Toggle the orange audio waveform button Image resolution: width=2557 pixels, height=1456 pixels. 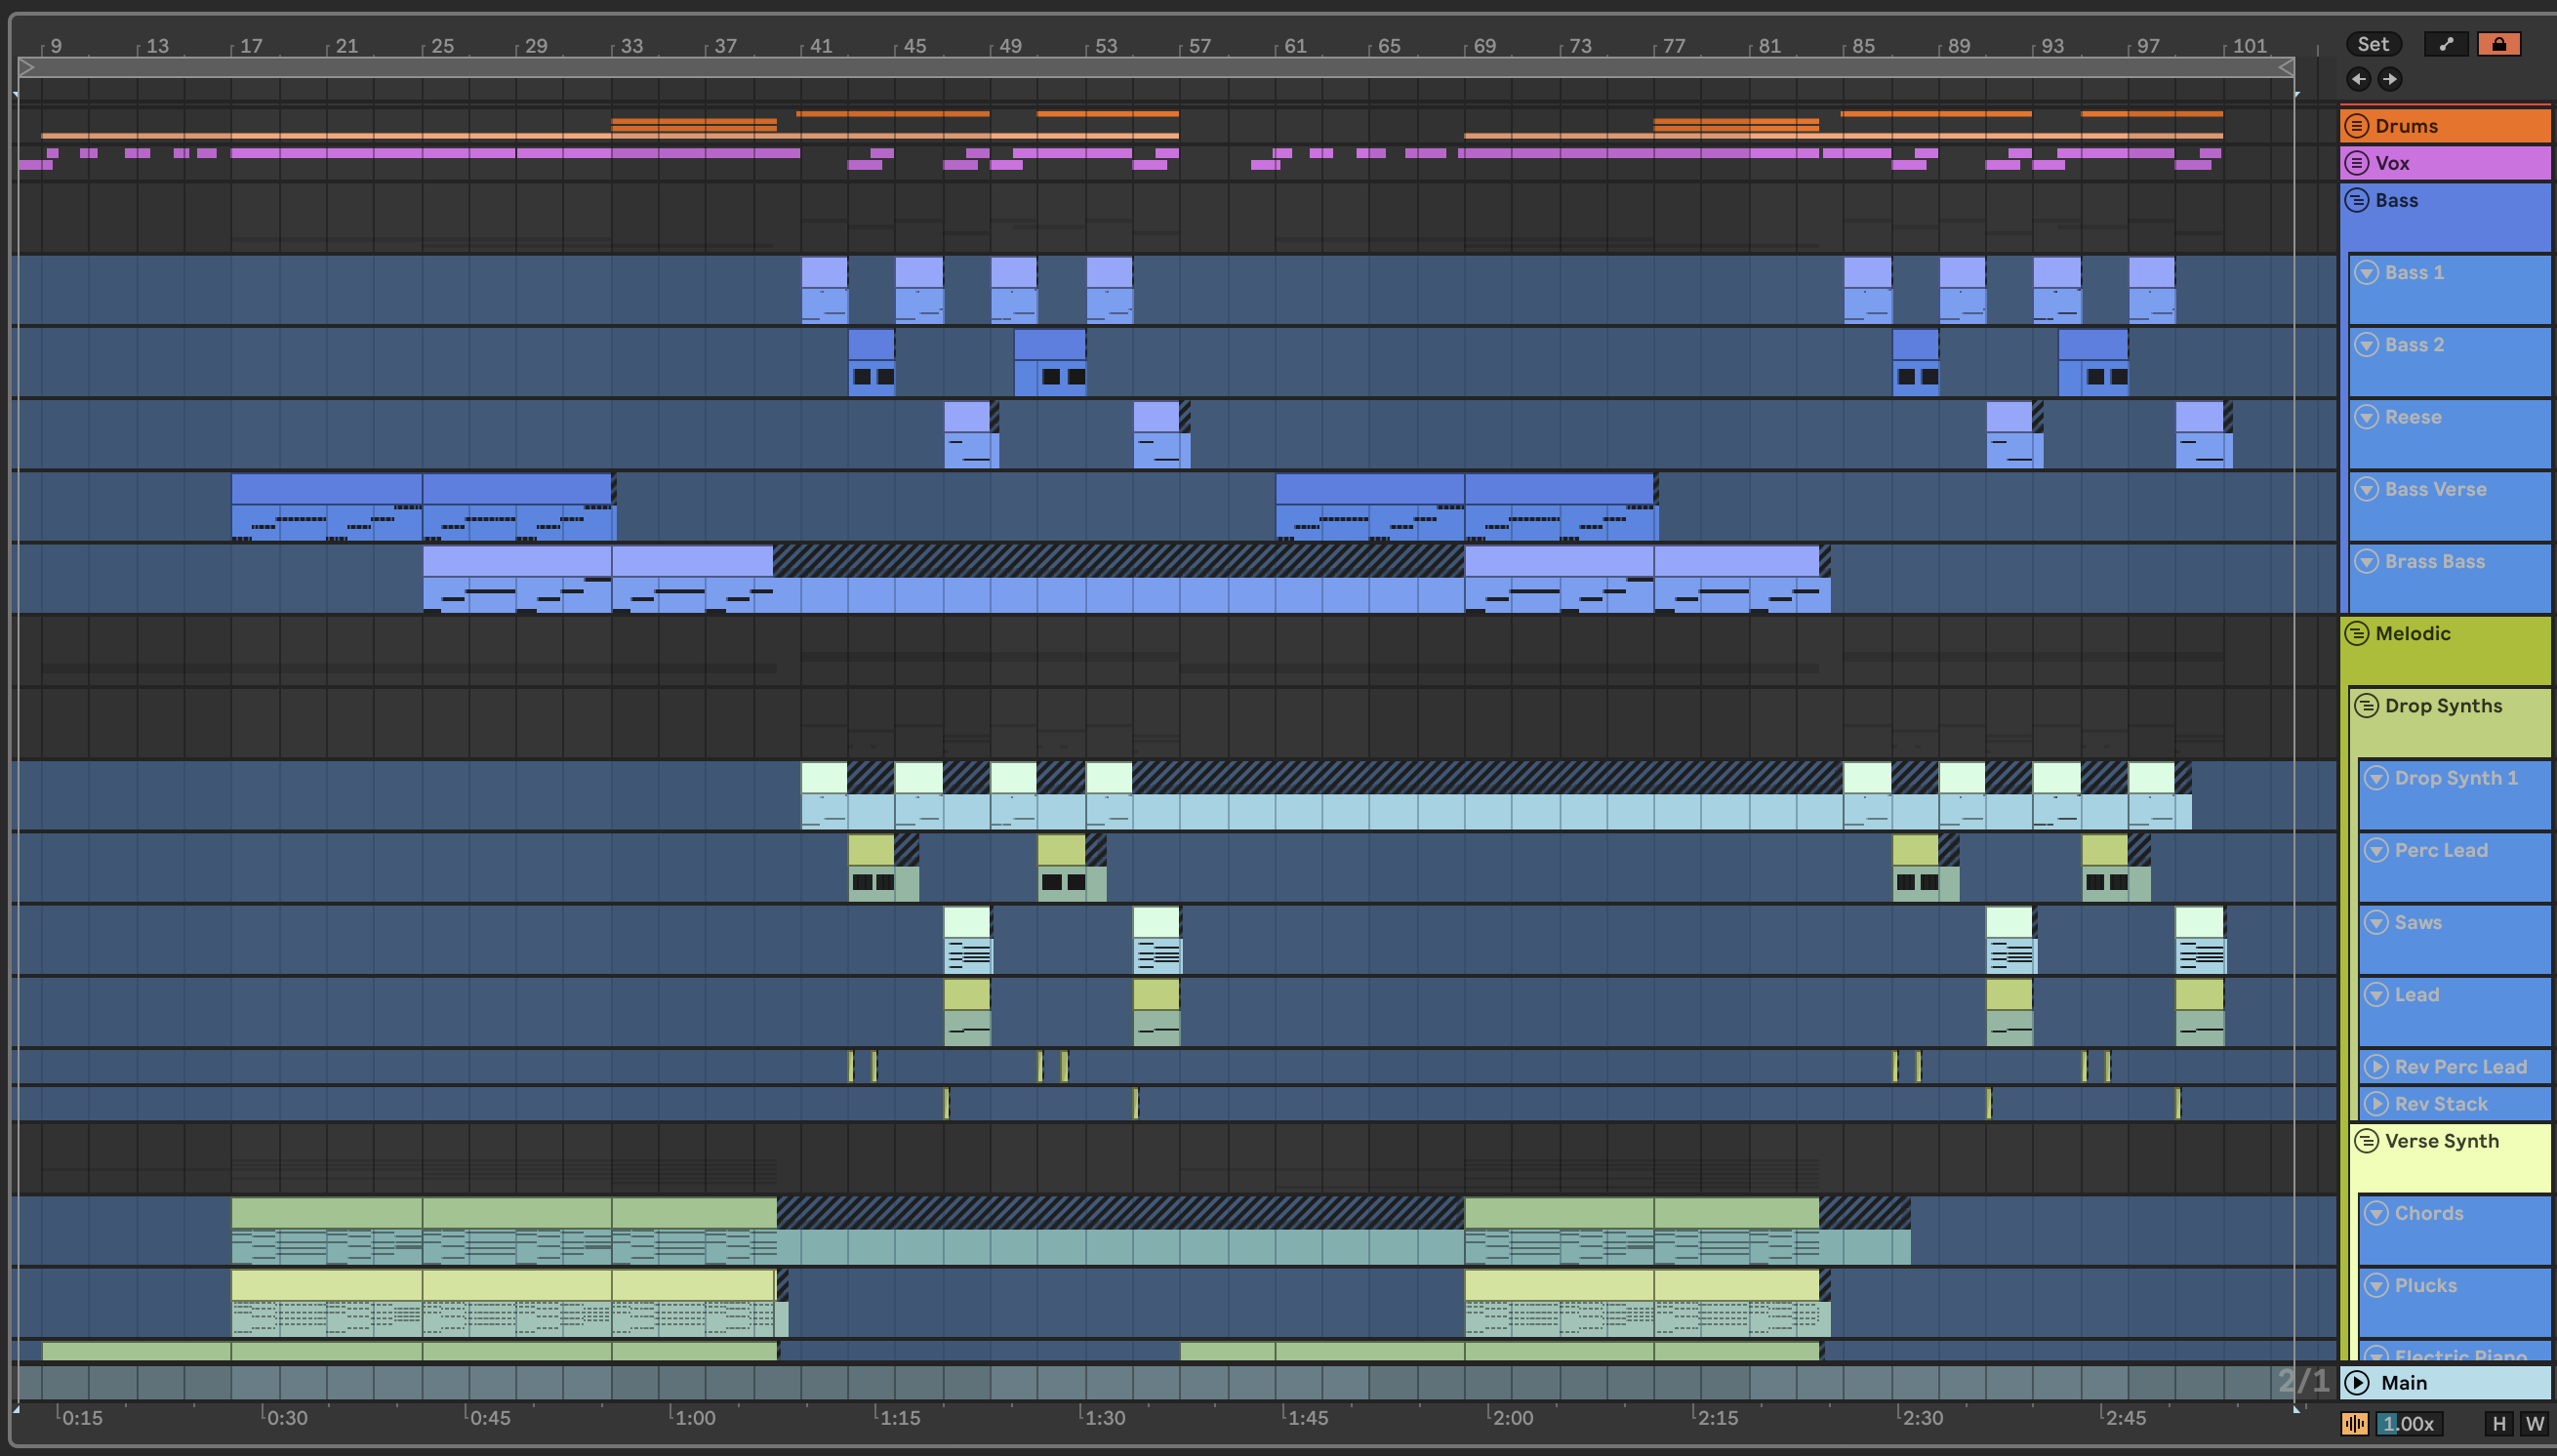click(2354, 1424)
